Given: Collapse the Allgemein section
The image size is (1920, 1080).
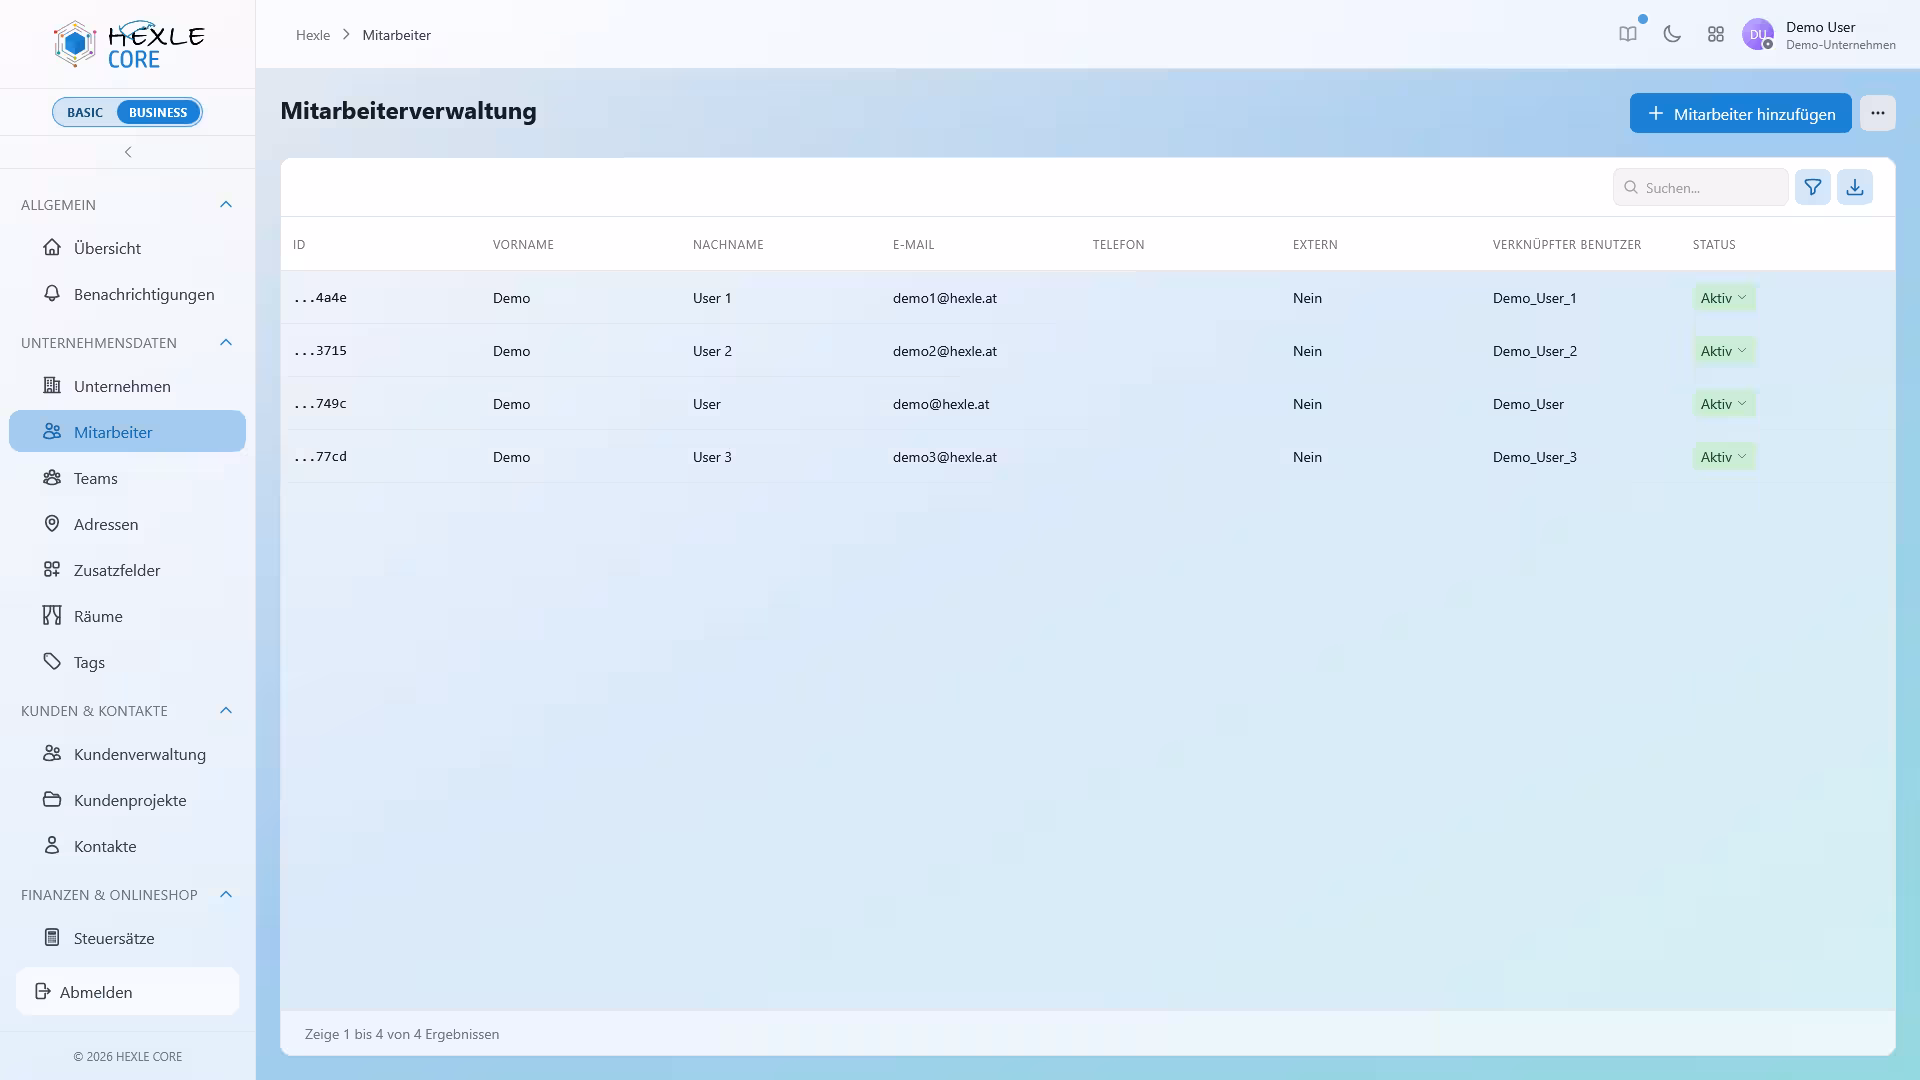Looking at the screenshot, I should [x=226, y=205].
